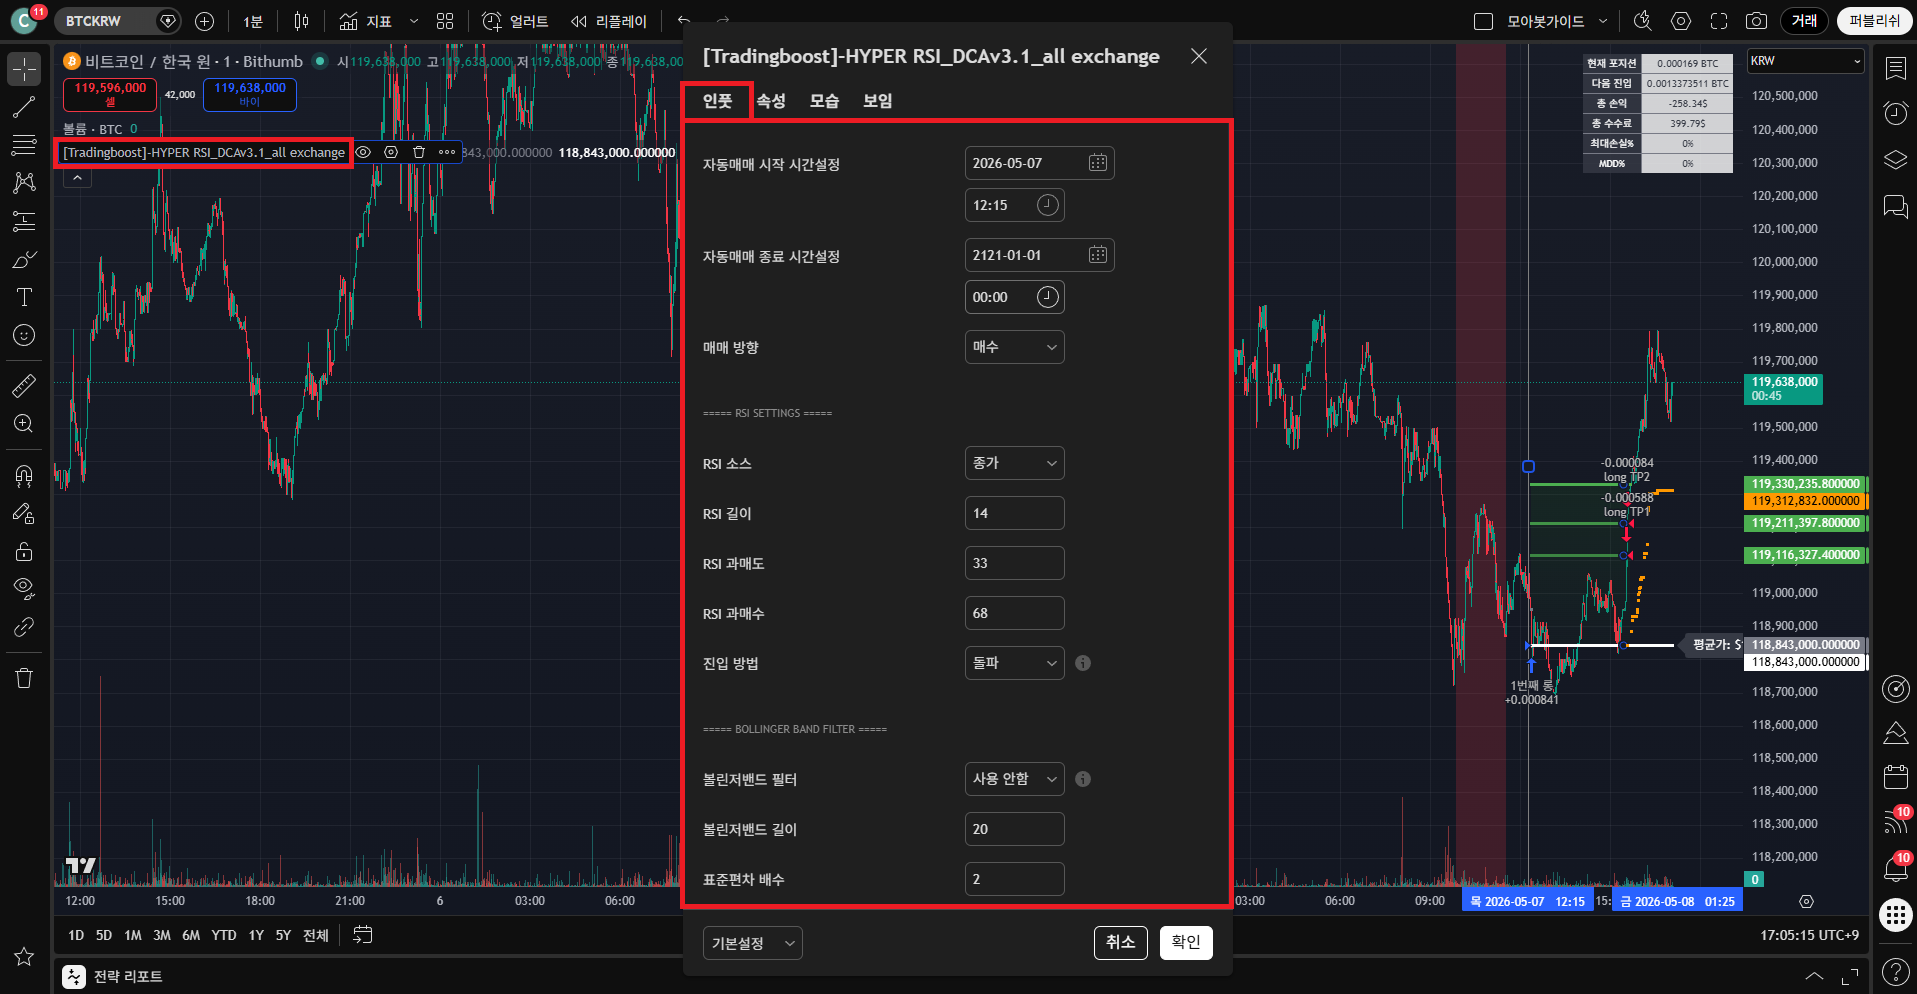
Task: Add symbol with plus compare icon
Action: coord(204,21)
